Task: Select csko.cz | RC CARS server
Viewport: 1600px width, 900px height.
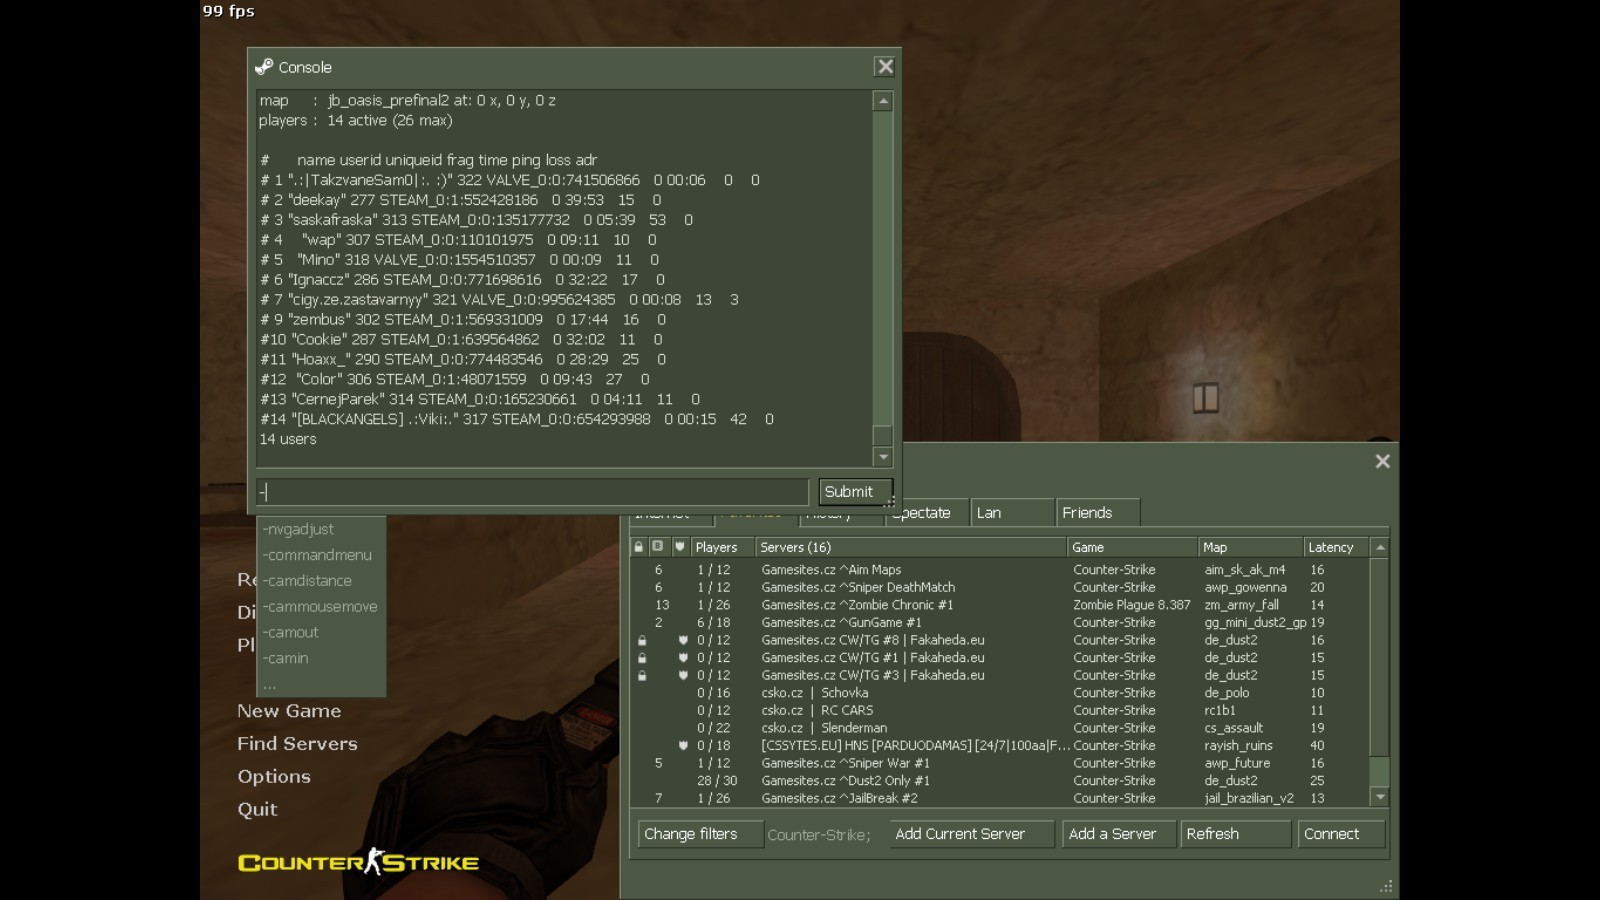Action: tap(1000, 710)
